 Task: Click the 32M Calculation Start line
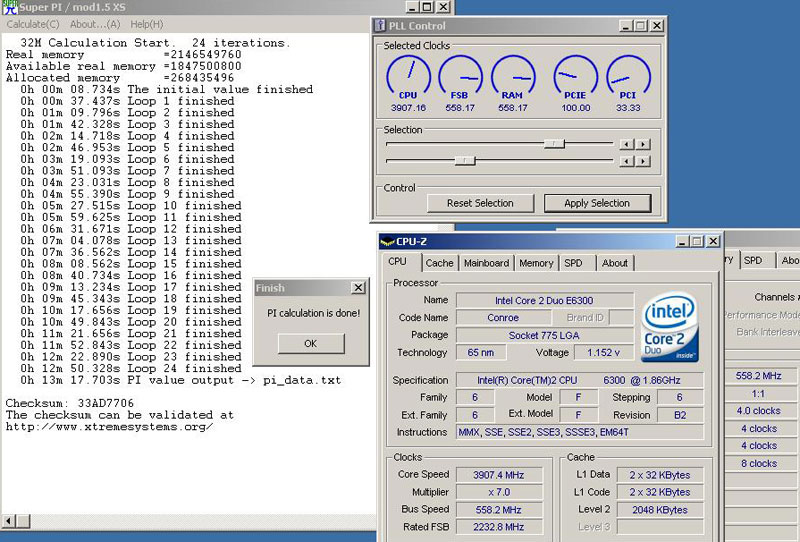coord(155,43)
